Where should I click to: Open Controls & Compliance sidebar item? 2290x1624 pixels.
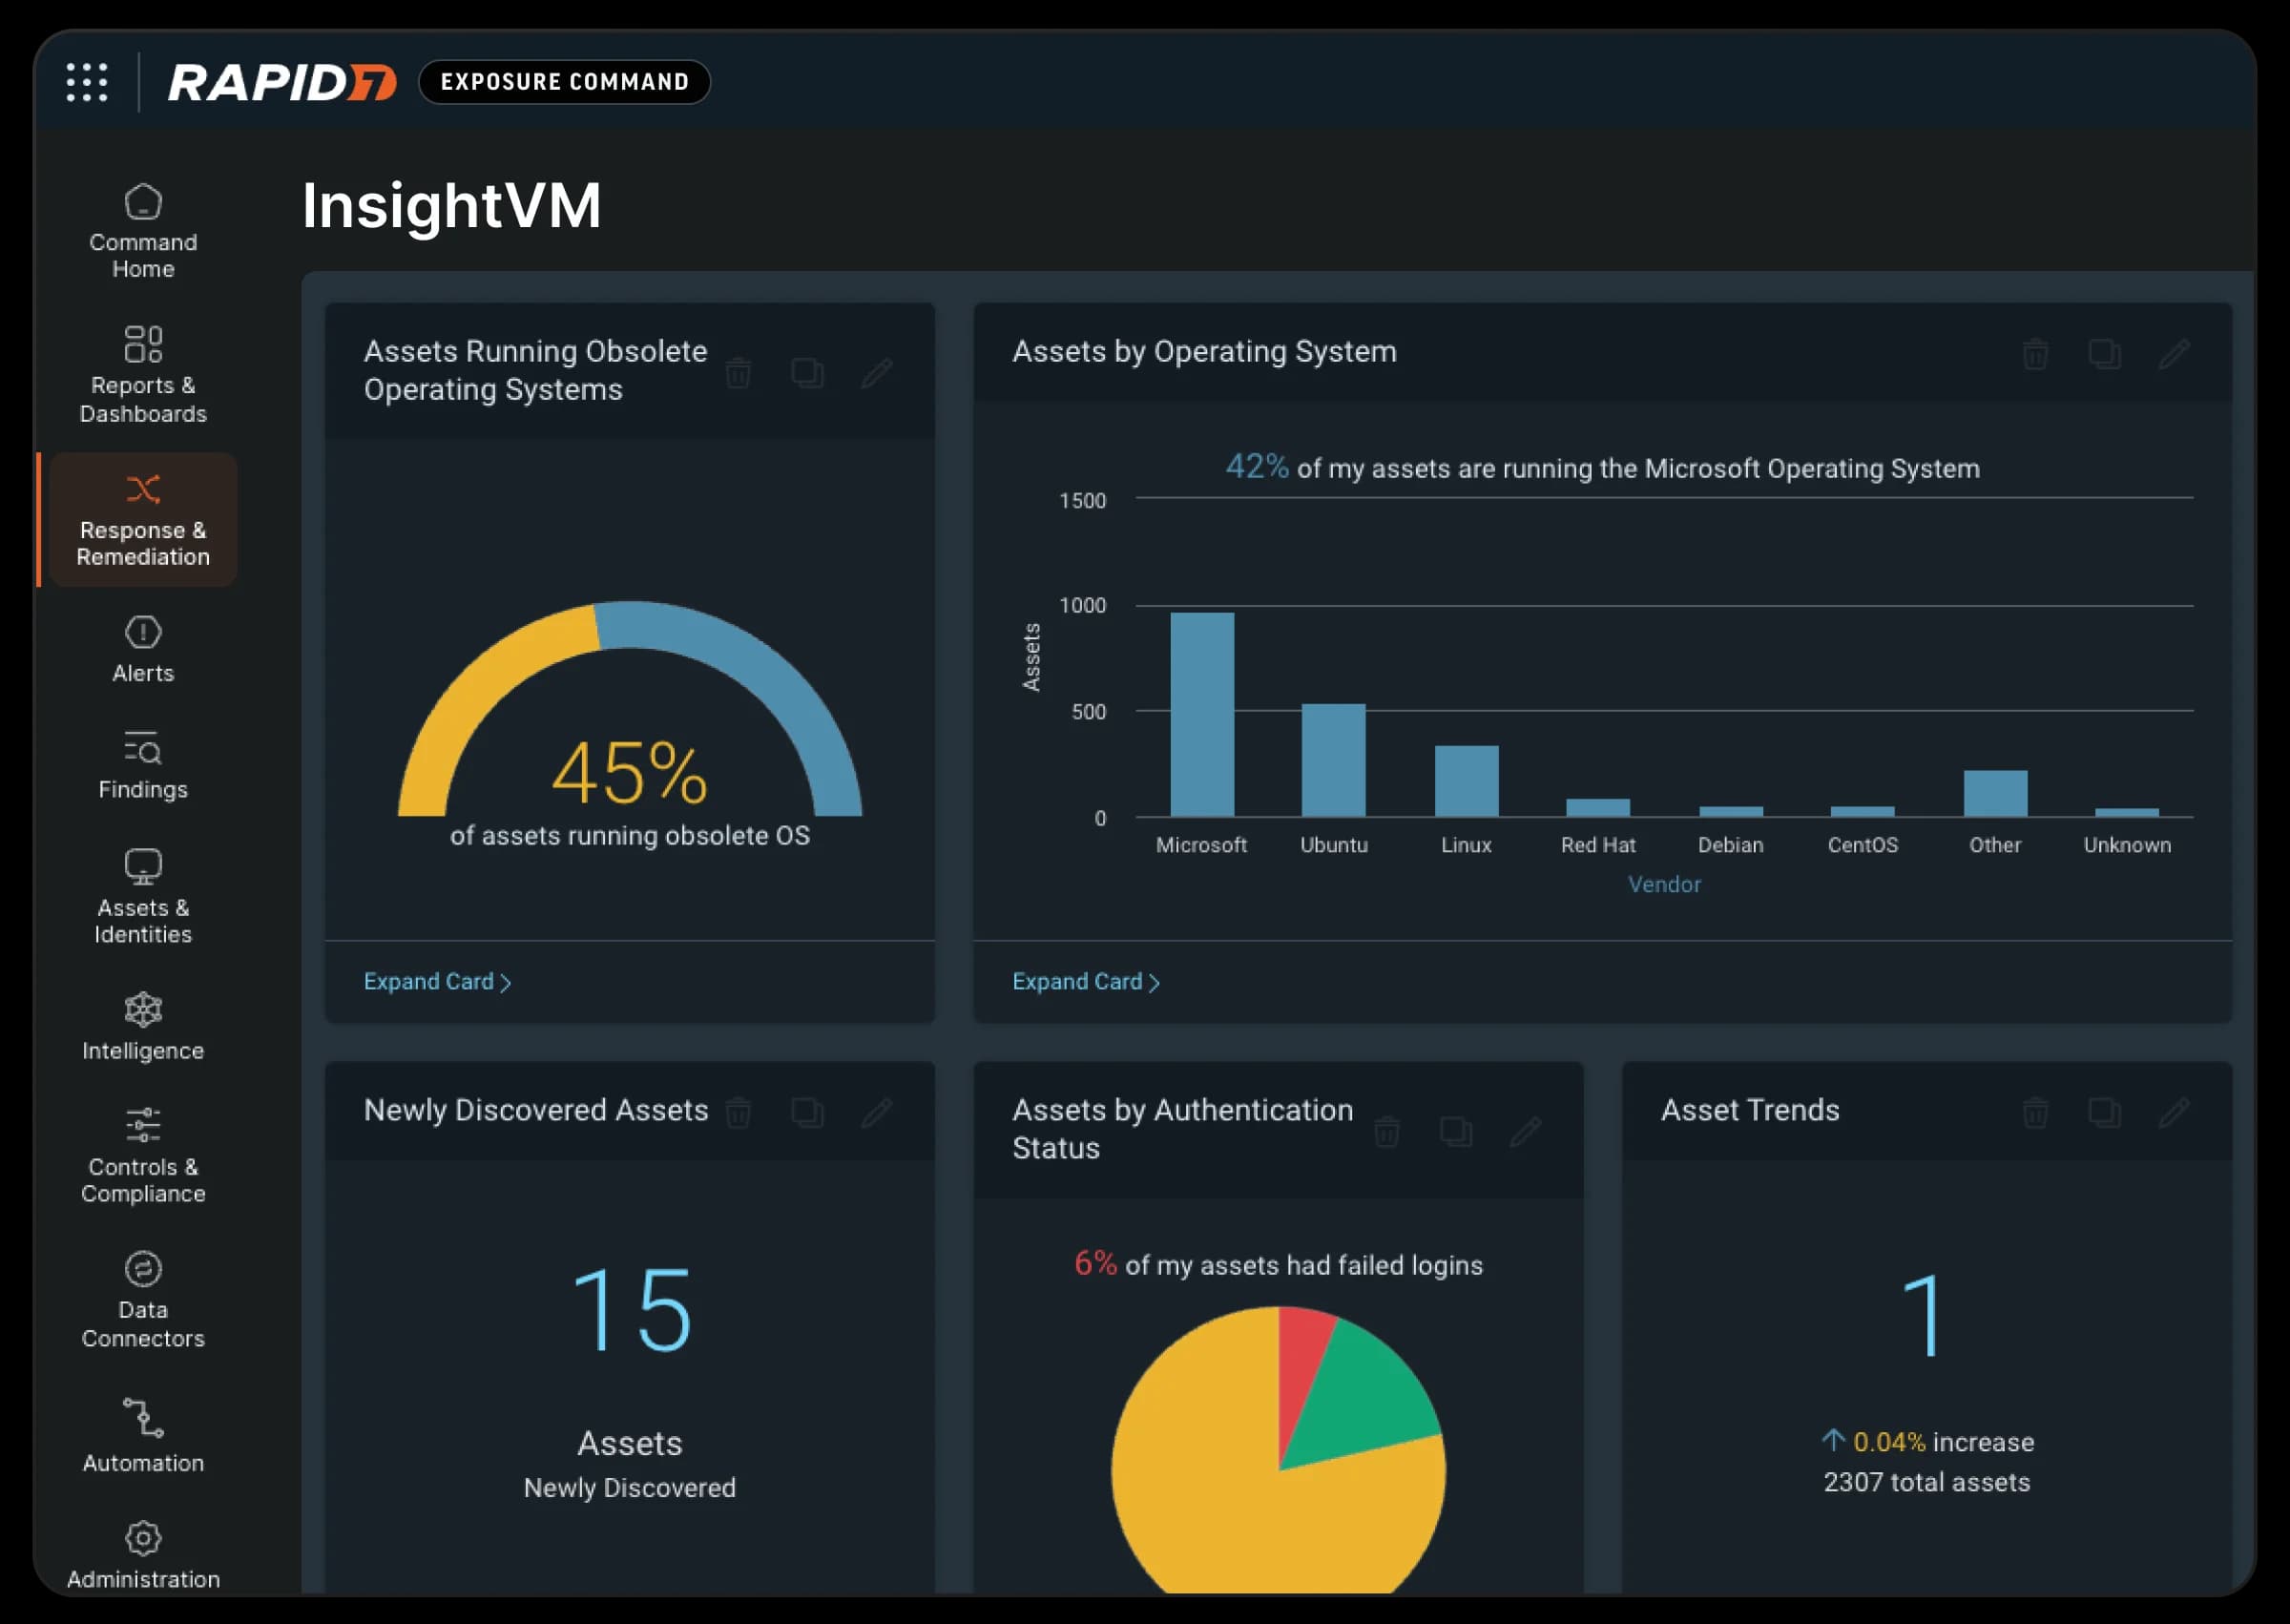[143, 1155]
